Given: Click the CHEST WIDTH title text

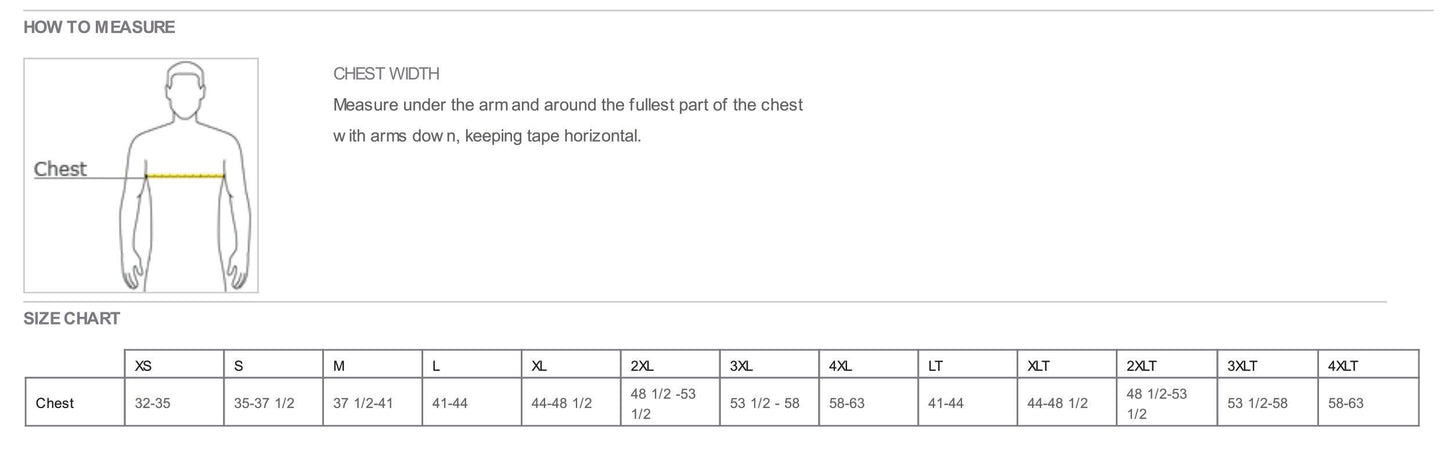Looking at the screenshot, I should pyautogui.click(x=386, y=74).
